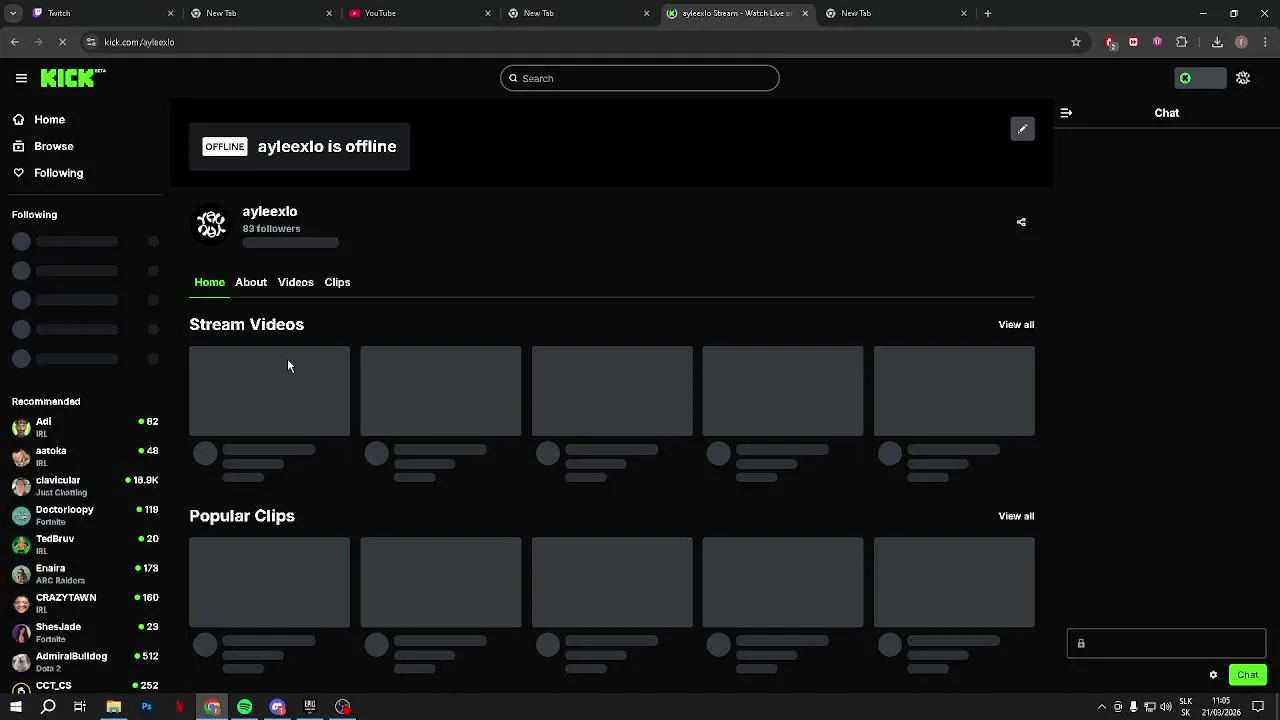Viewport: 1280px width, 720px height.
Task: Click the kick.com/ayleexlo address bar
Action: tap(580, 42)
